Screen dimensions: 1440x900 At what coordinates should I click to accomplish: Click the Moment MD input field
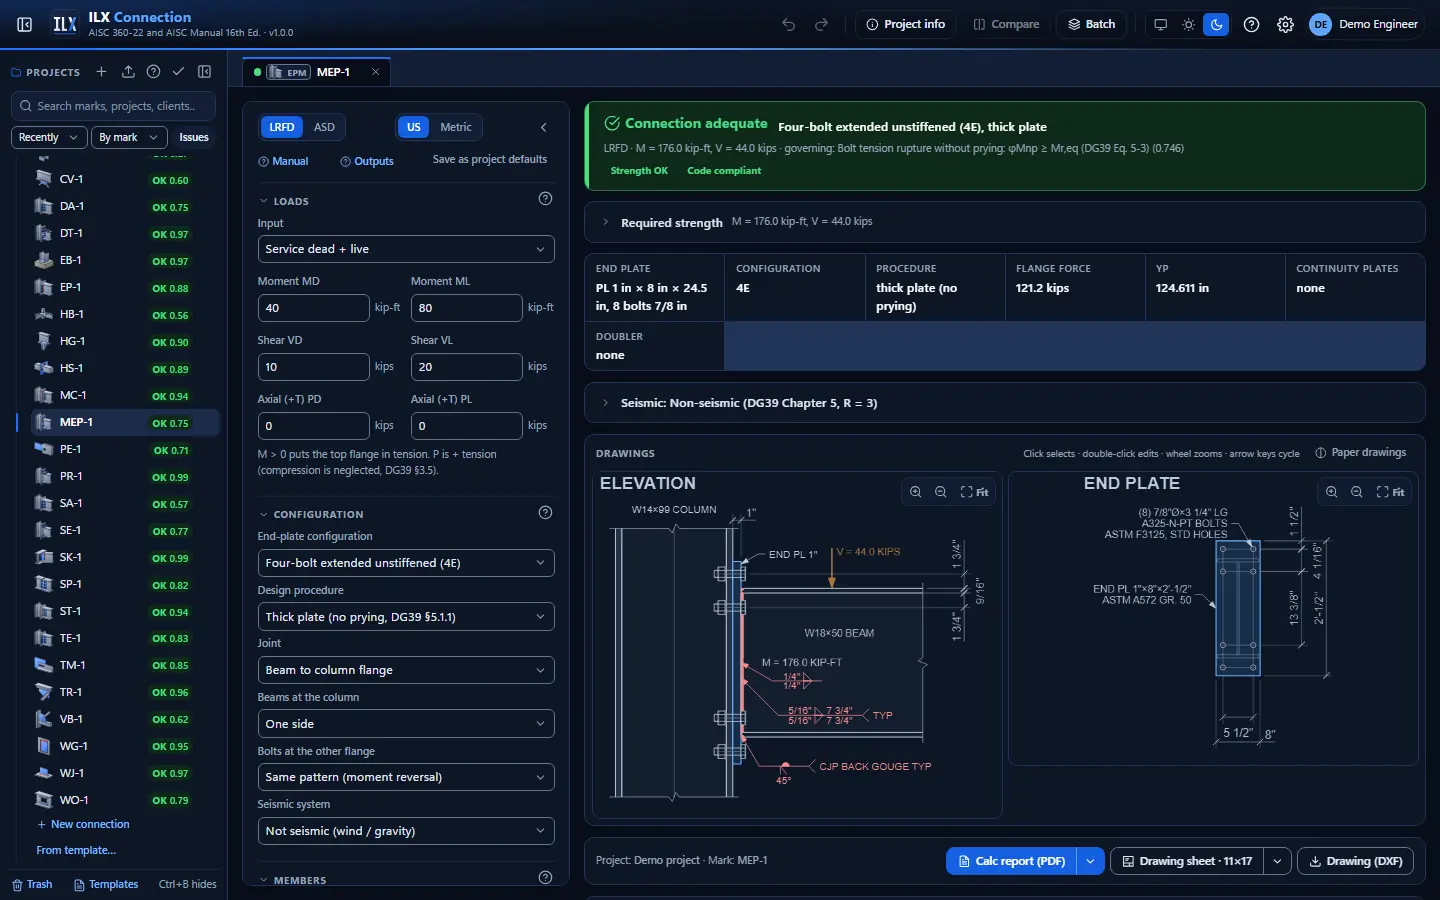coord(313,308)
